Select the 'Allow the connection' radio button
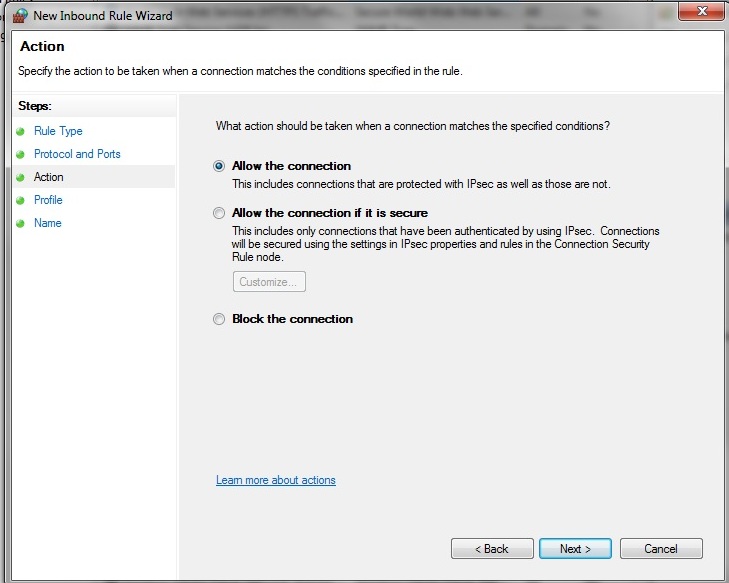The image size is (729, 583). [x=219, y=166]
